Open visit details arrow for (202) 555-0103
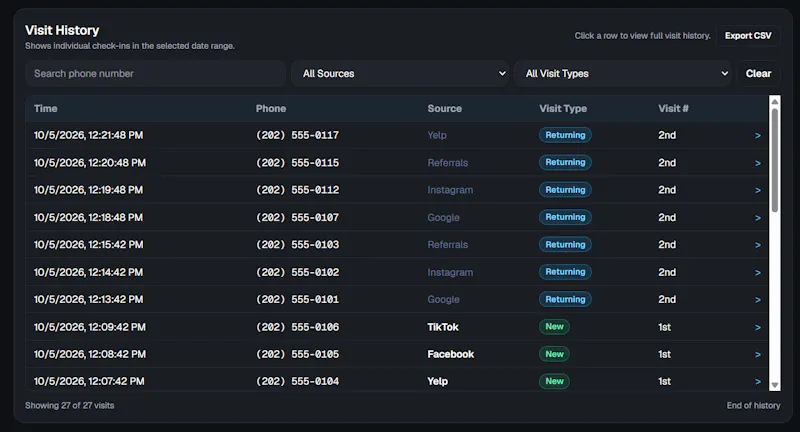 [x=758, y=245]
